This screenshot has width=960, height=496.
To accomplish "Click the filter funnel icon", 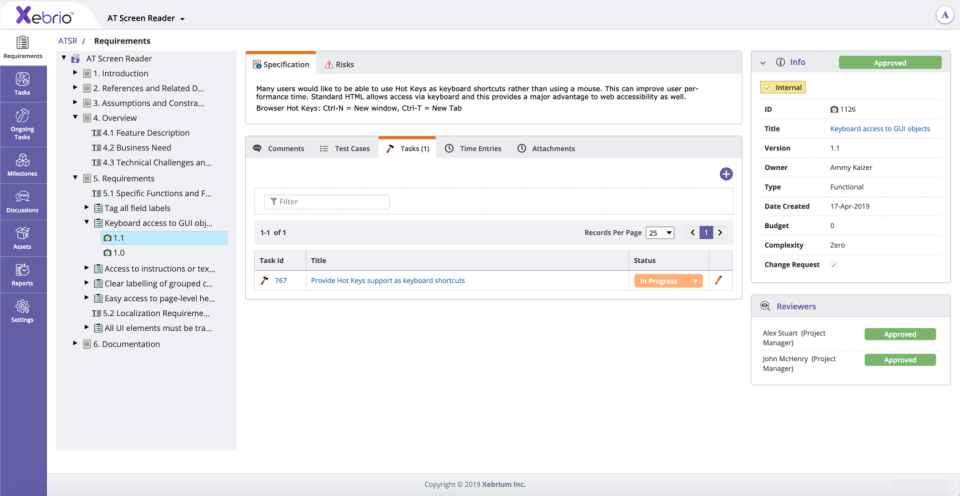I will point(274,201).
